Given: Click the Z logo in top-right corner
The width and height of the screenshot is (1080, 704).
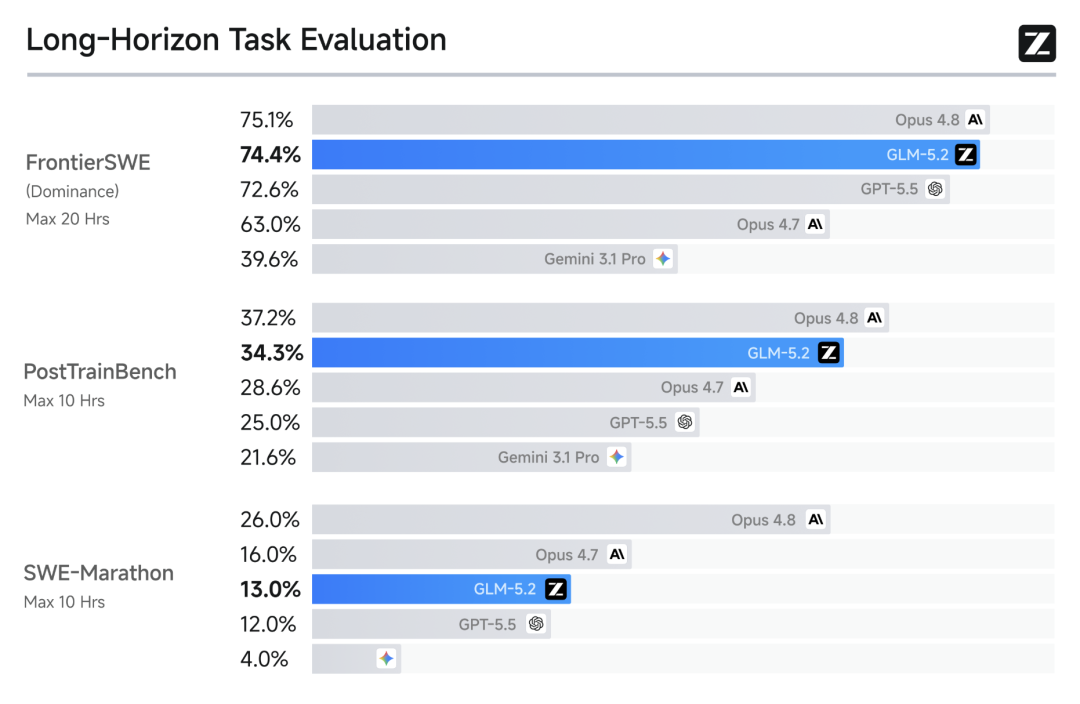Looking at the screenshot, I should click(x=1037, y=43).
